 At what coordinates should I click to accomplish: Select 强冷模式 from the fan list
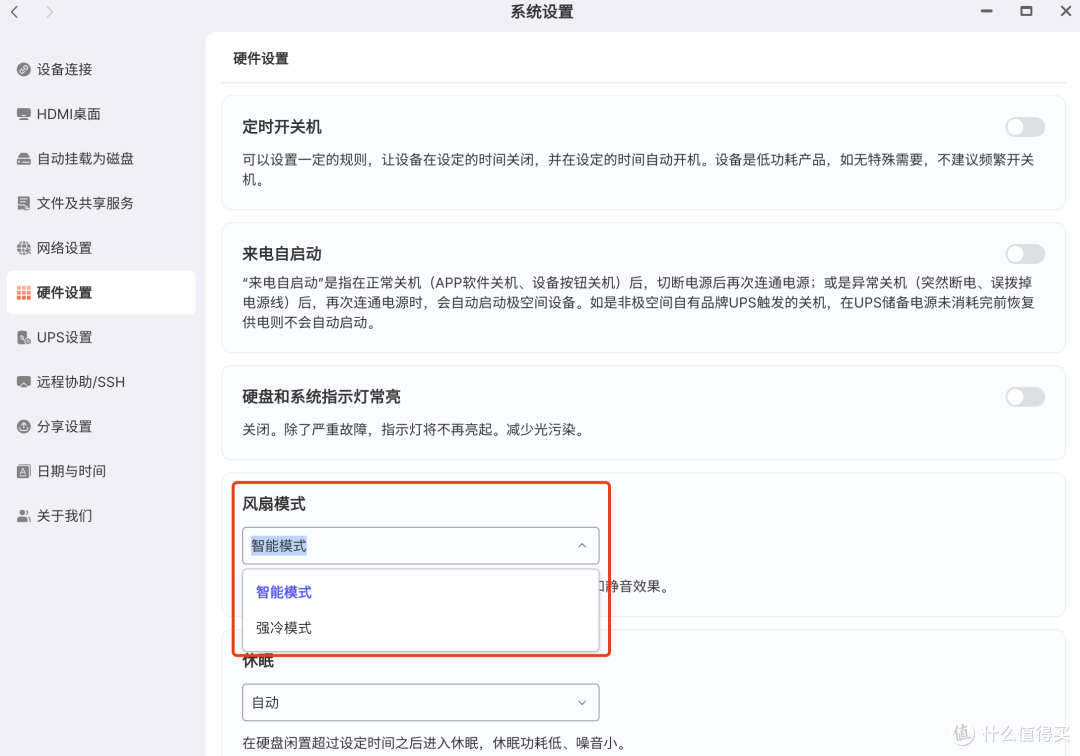click(283, 627)
